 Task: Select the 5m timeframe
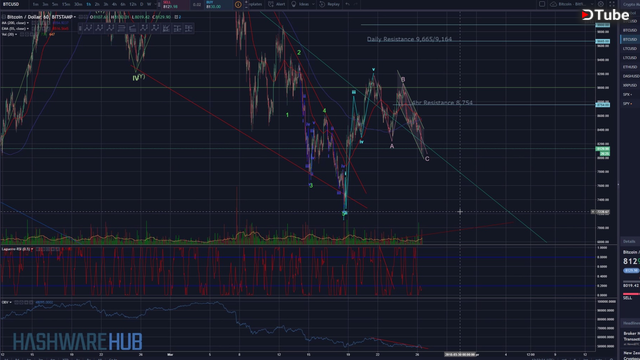(x=55, y=4)
